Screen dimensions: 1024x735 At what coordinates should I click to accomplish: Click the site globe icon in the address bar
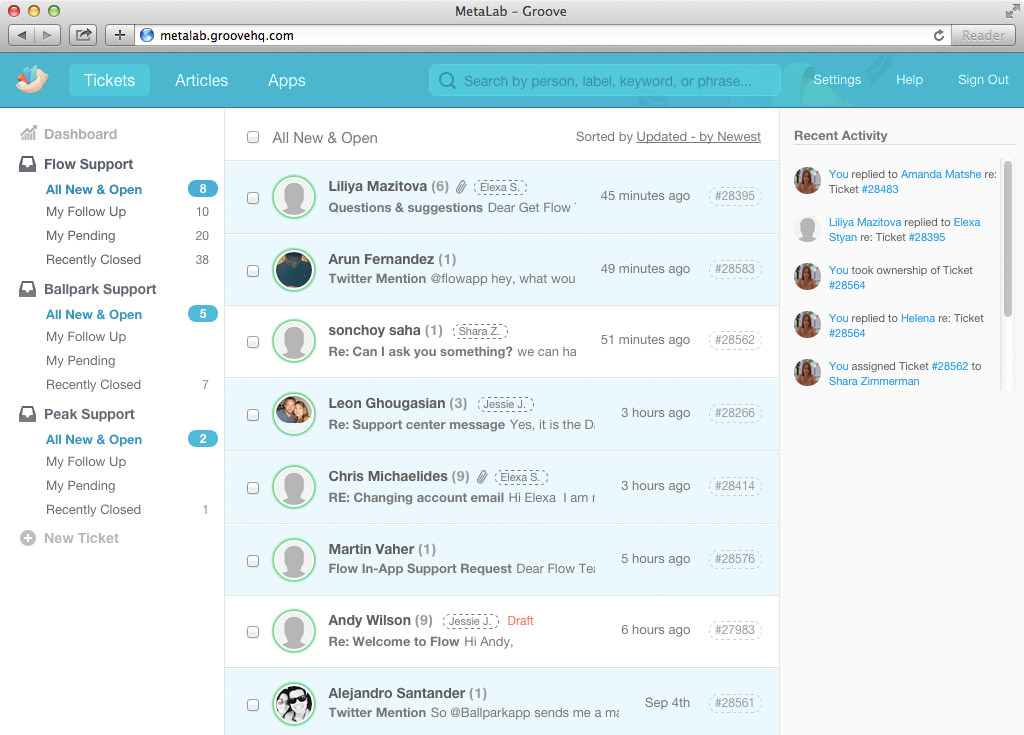pyautogui.click(x=147, y=35)
